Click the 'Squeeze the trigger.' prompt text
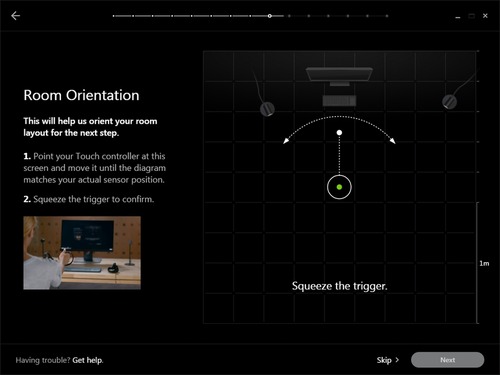The image size is (500, 375). (x=340, y=286)
